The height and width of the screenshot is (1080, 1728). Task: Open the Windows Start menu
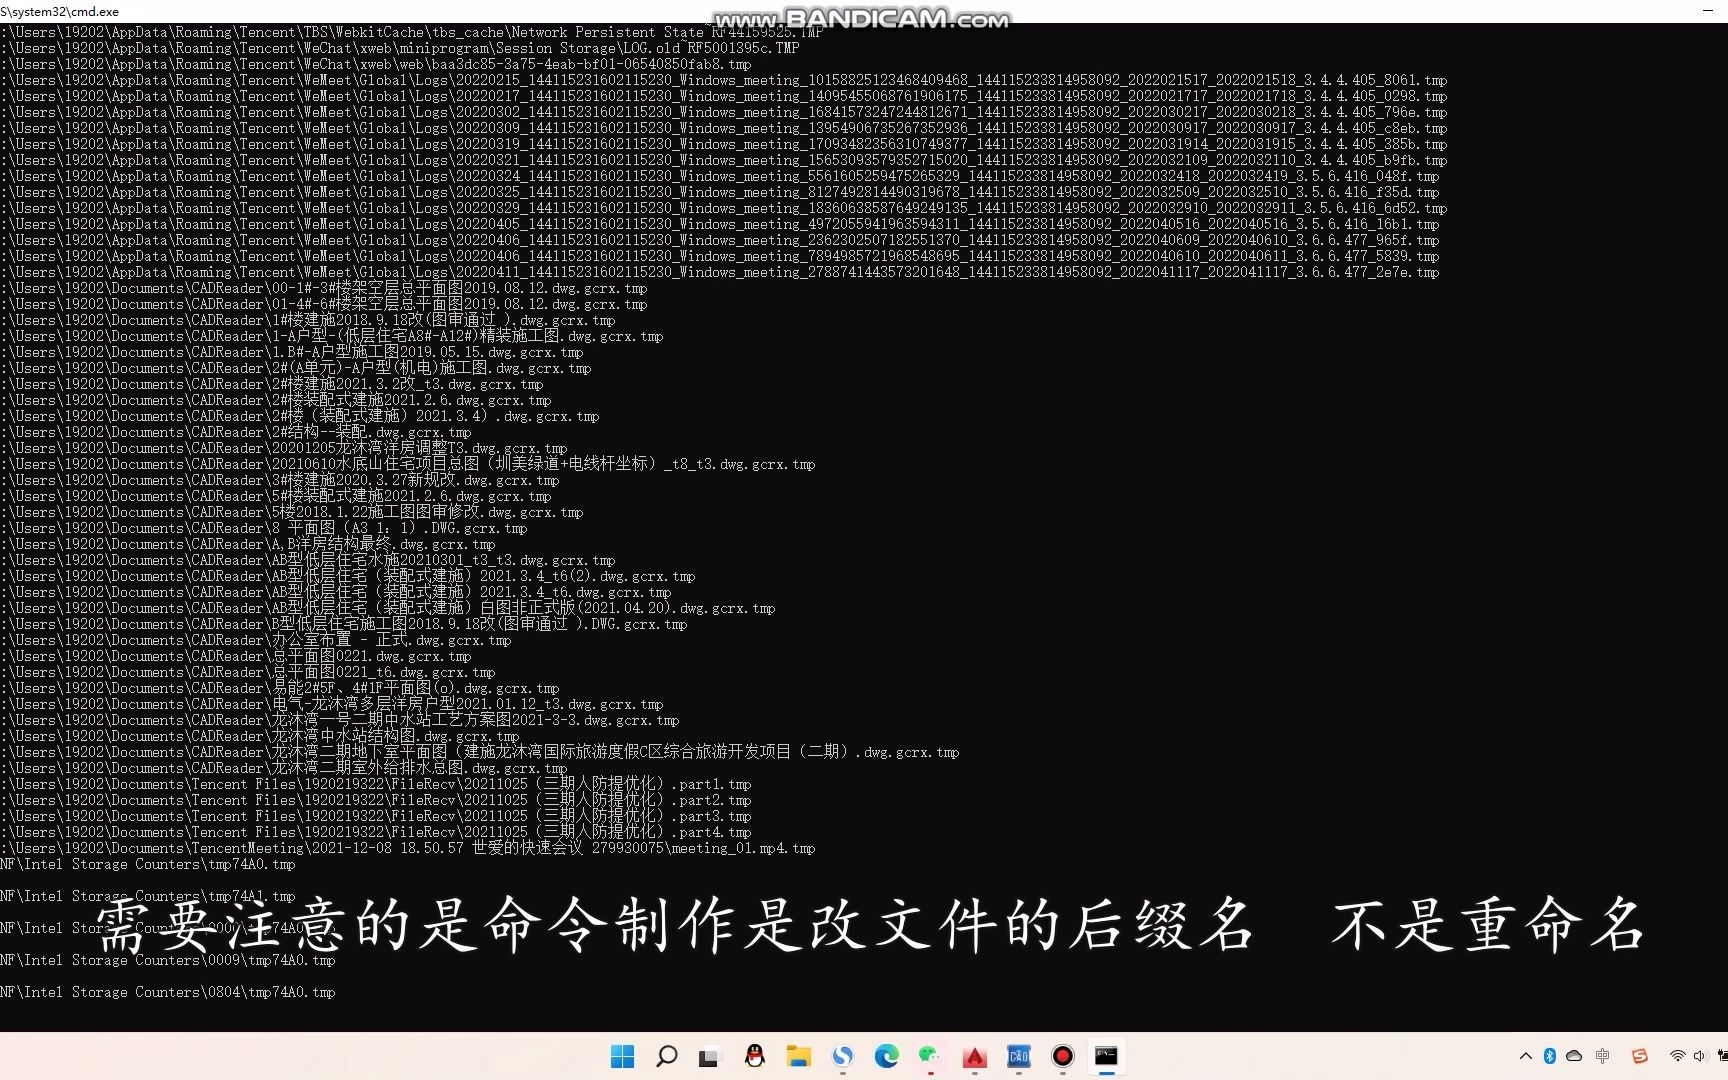pos(622,1056)
